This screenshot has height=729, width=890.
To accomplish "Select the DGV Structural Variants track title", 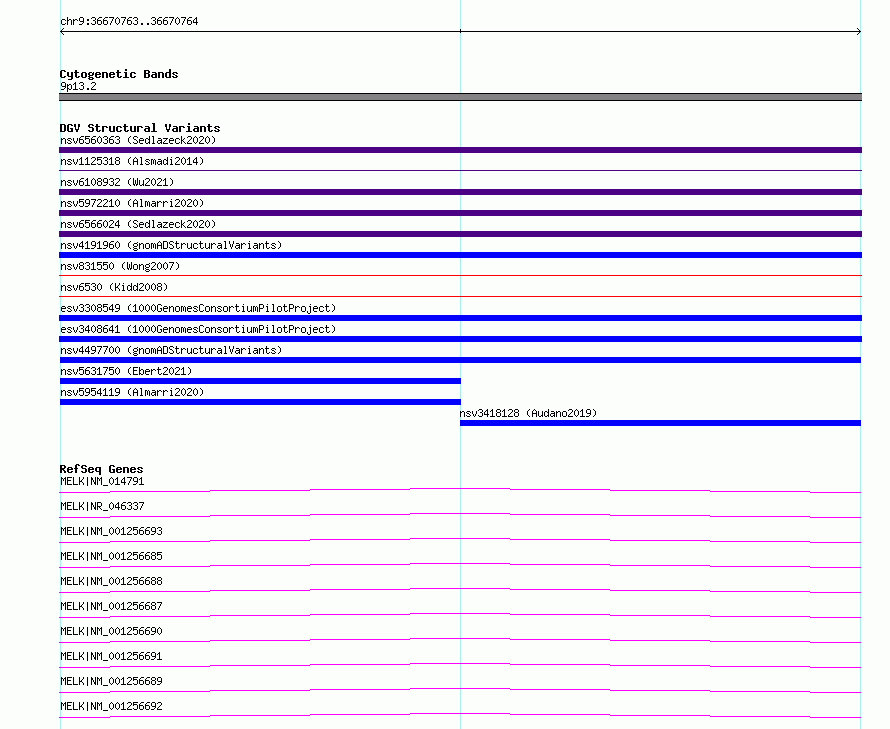I will (140, 128).
